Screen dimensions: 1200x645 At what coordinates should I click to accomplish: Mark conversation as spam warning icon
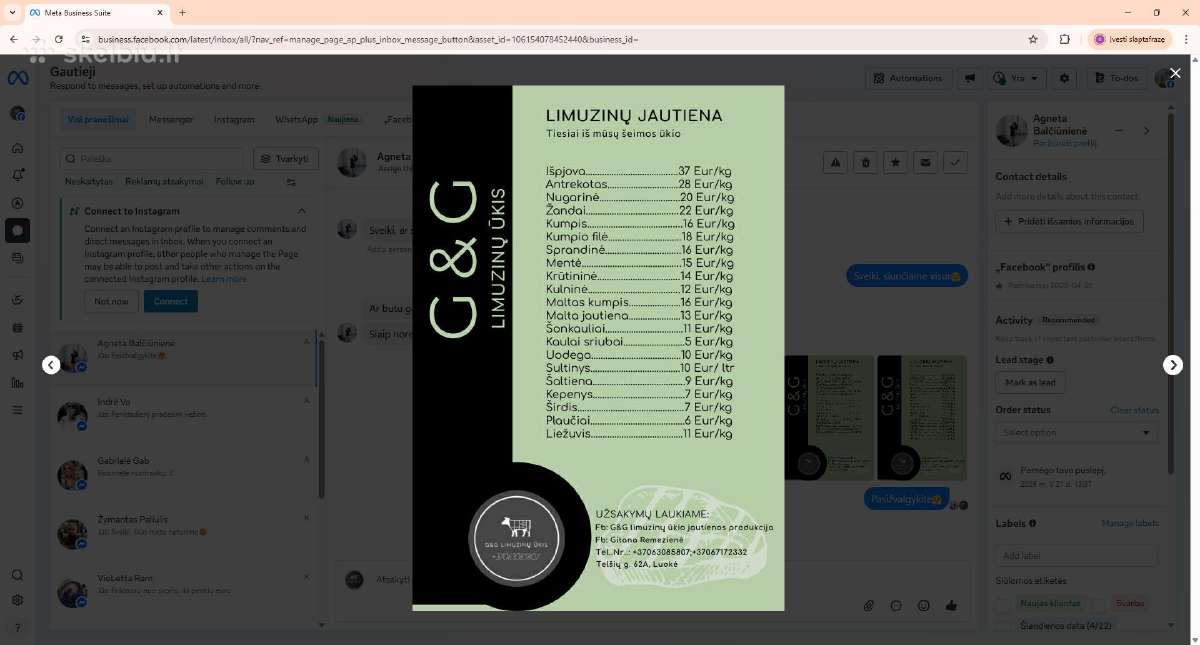836,162
